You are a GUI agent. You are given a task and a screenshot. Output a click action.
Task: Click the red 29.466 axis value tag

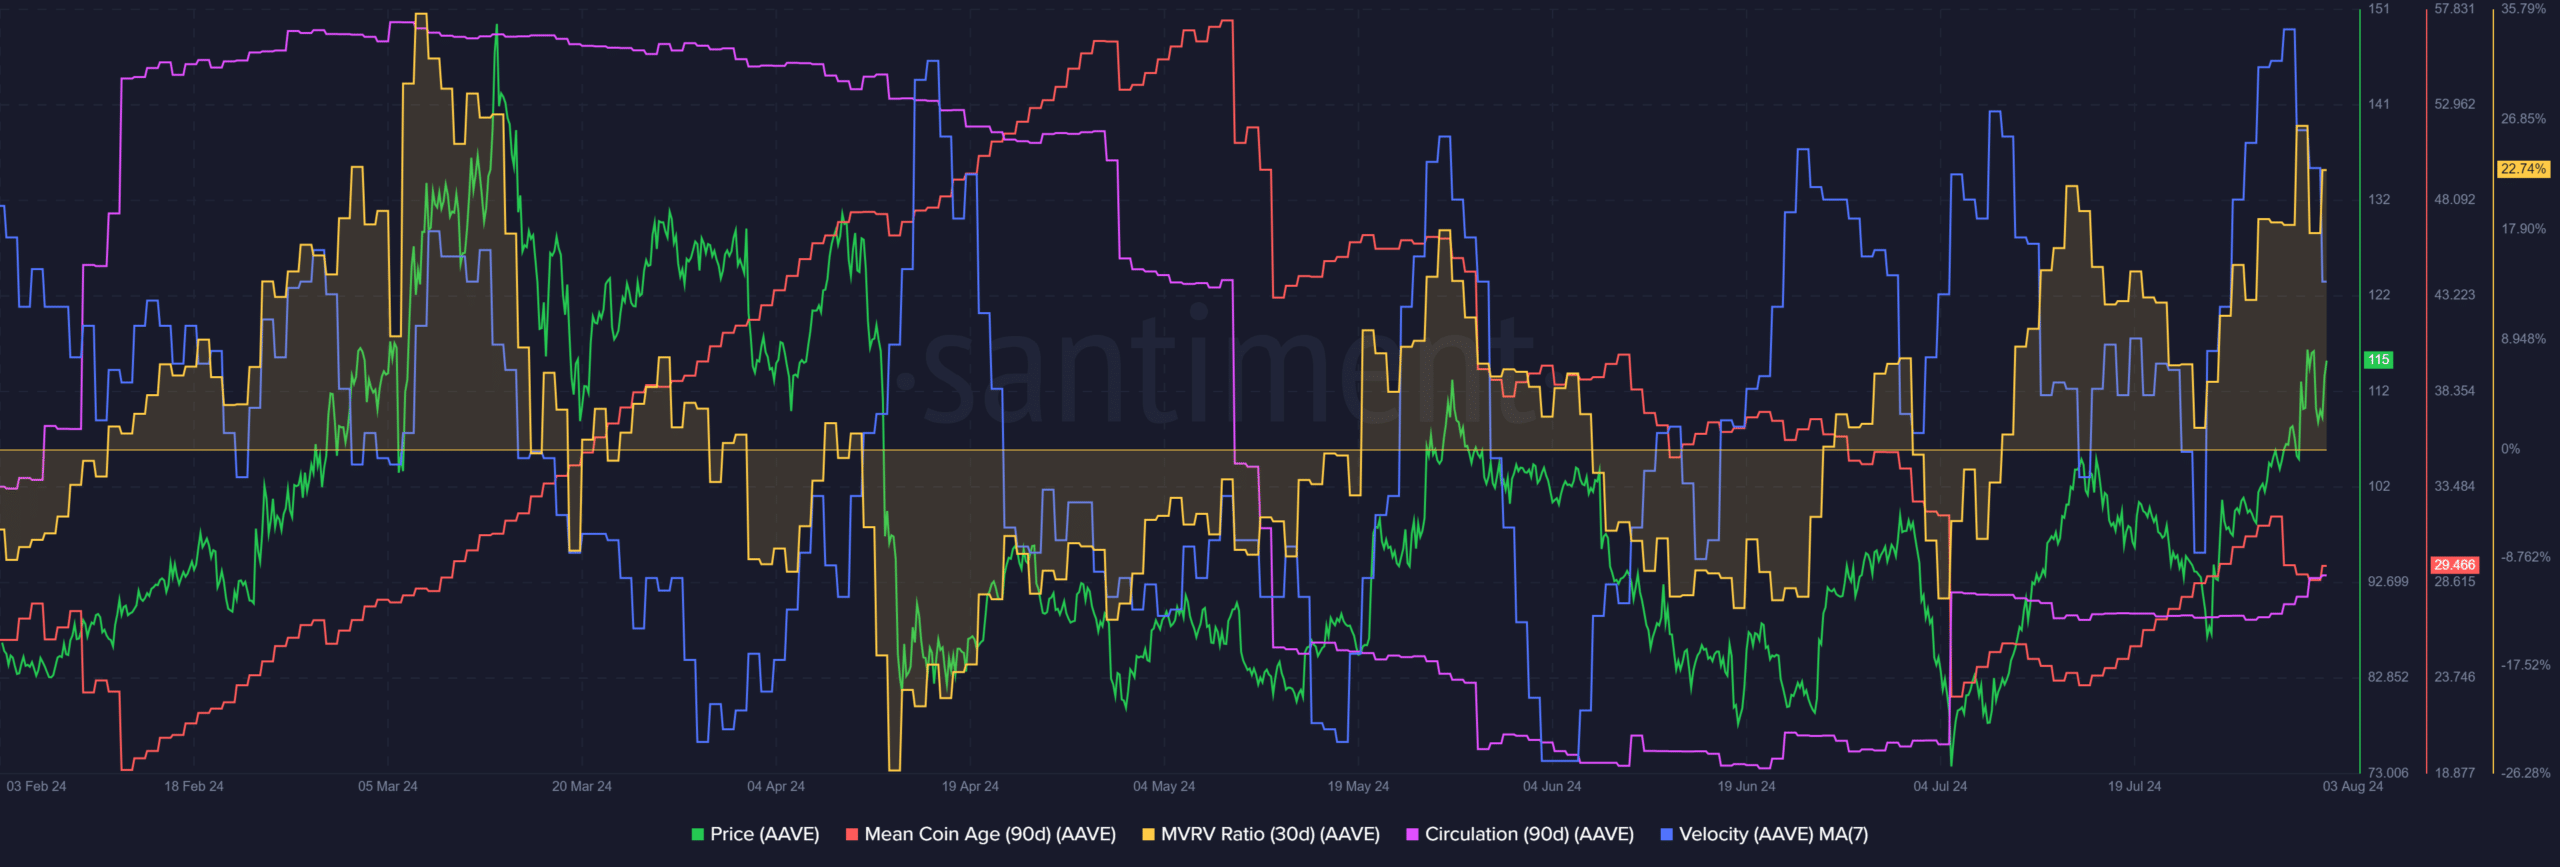click(2454, 565)
